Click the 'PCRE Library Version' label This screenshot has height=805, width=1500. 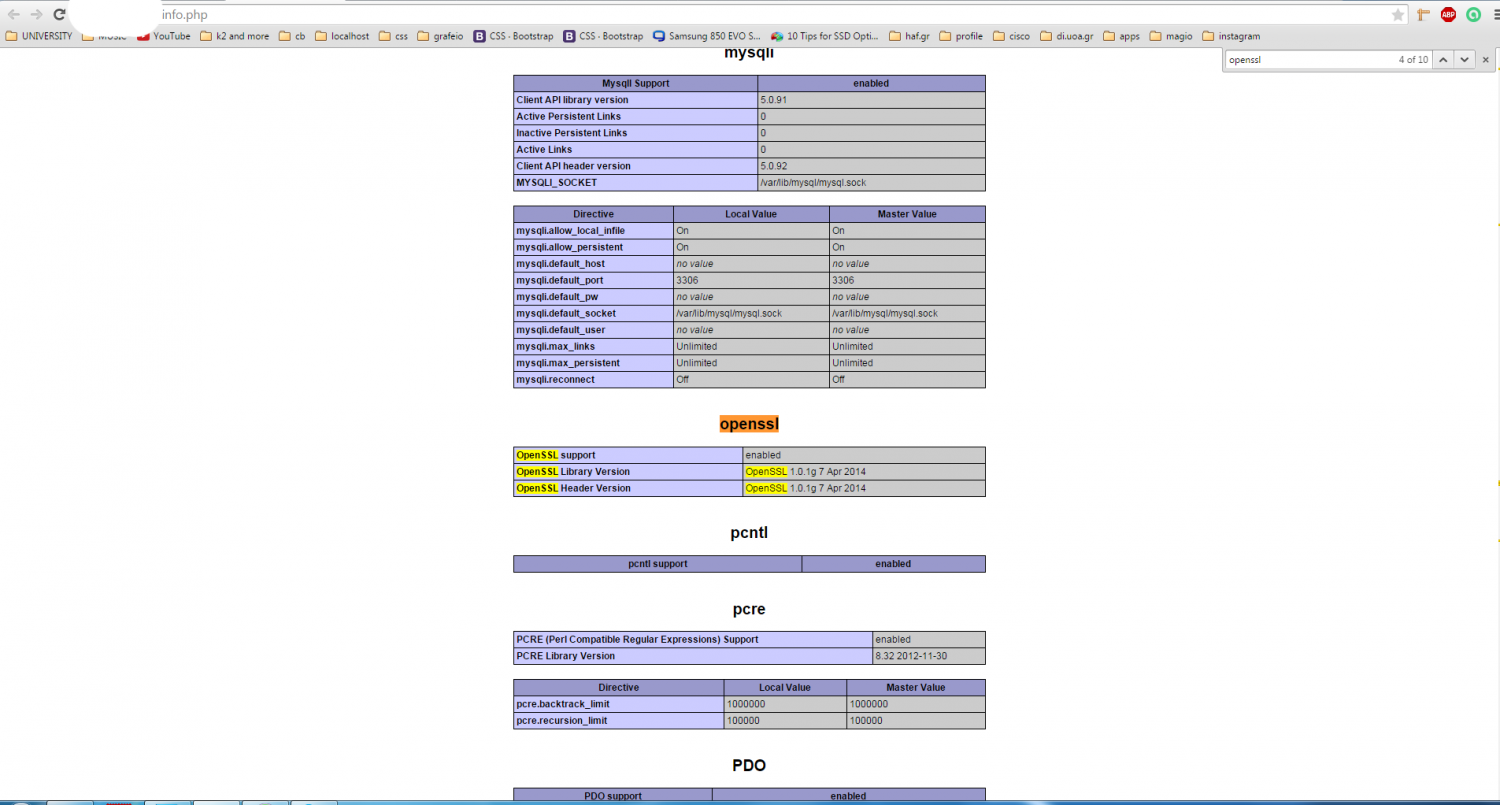point(693,656)
